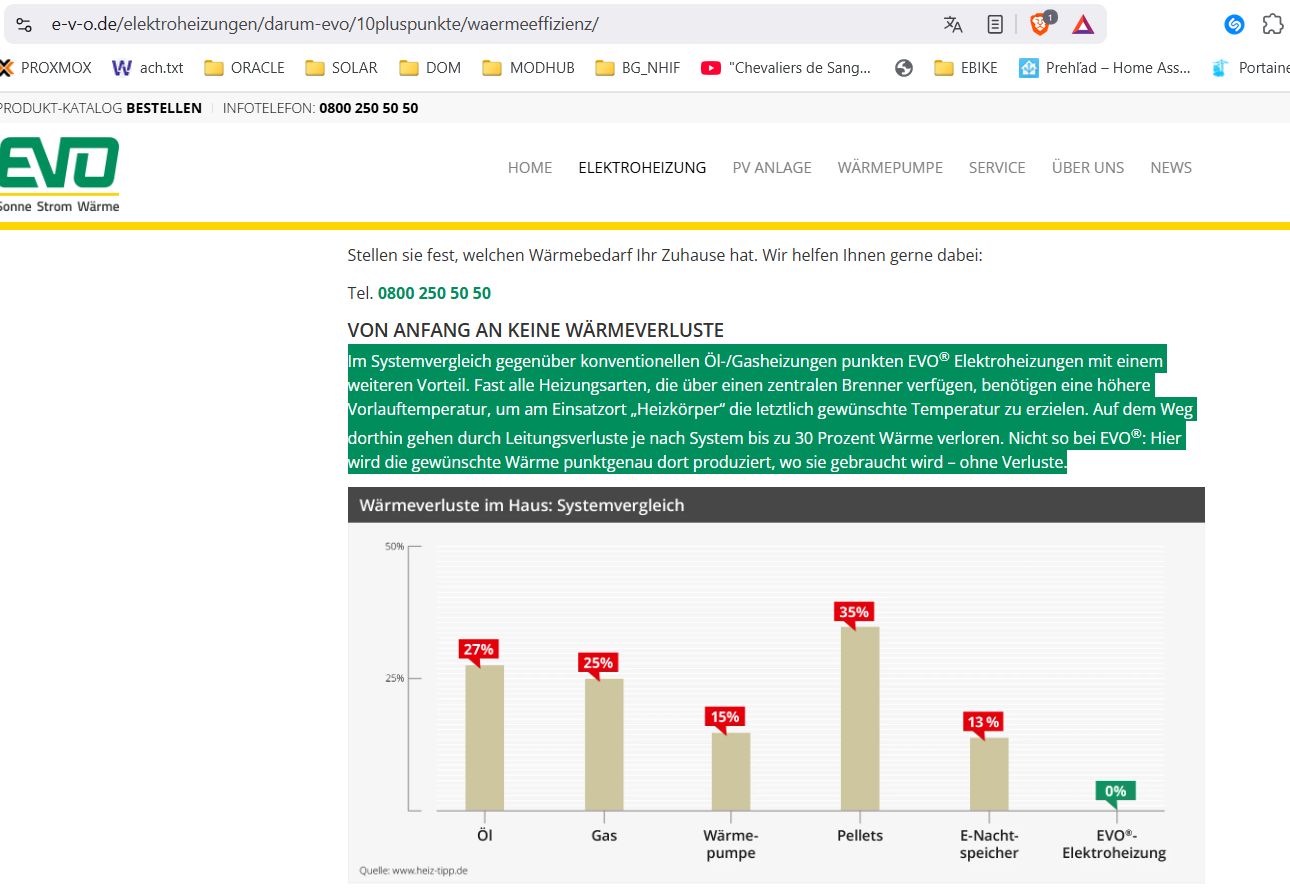Screen dimensions: 1290x892
Task: Open the PV ANLAGE menu item
Action: [x=772, y=168]
